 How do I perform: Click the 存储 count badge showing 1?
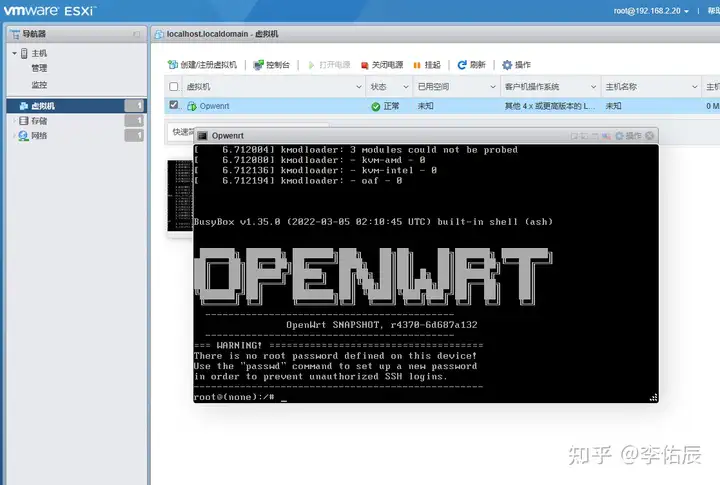(x=134, y=121)
